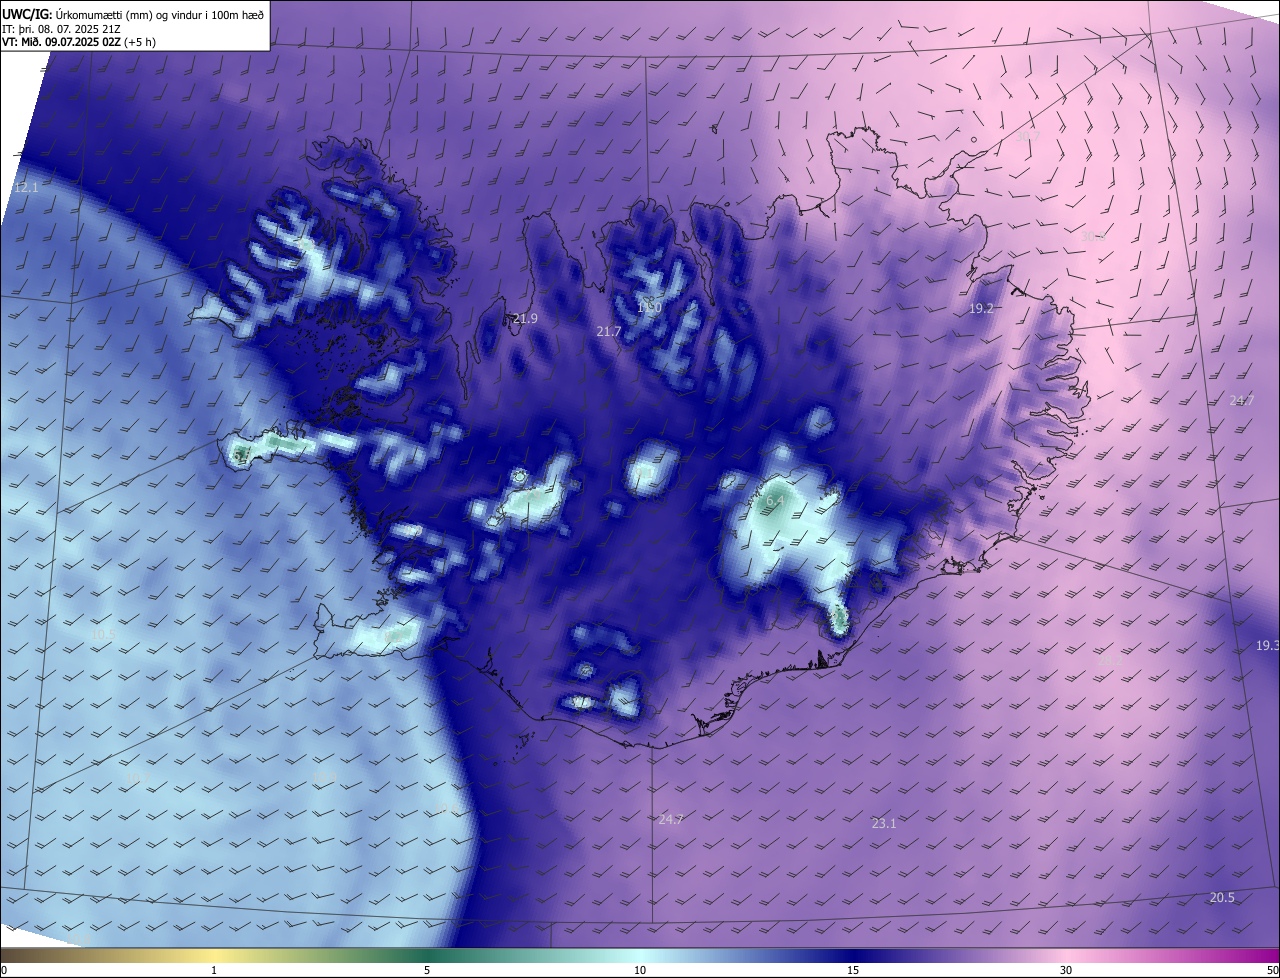1280x978 pixels.
Task: Click the 30 tick on the colour scale
Action: pyautogui.click(x=1066, y=971)
